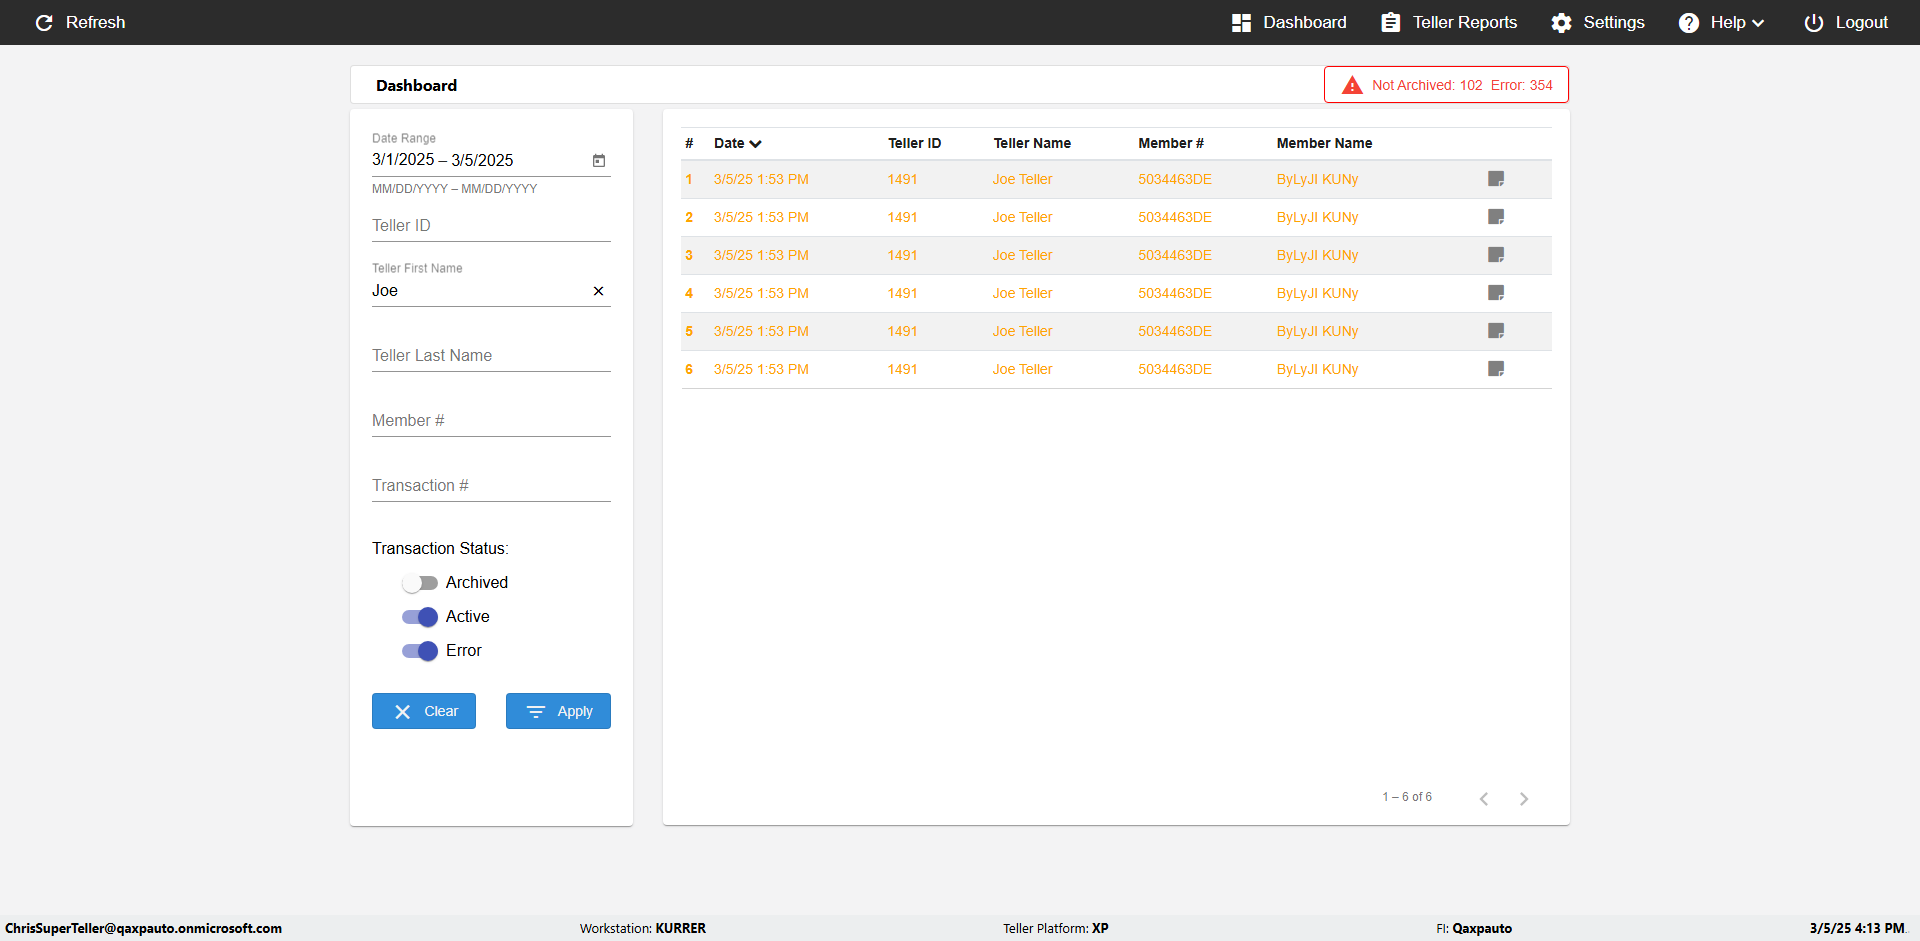
Task: Open the note icon for row 1
Action: (x=1496, y=179)
